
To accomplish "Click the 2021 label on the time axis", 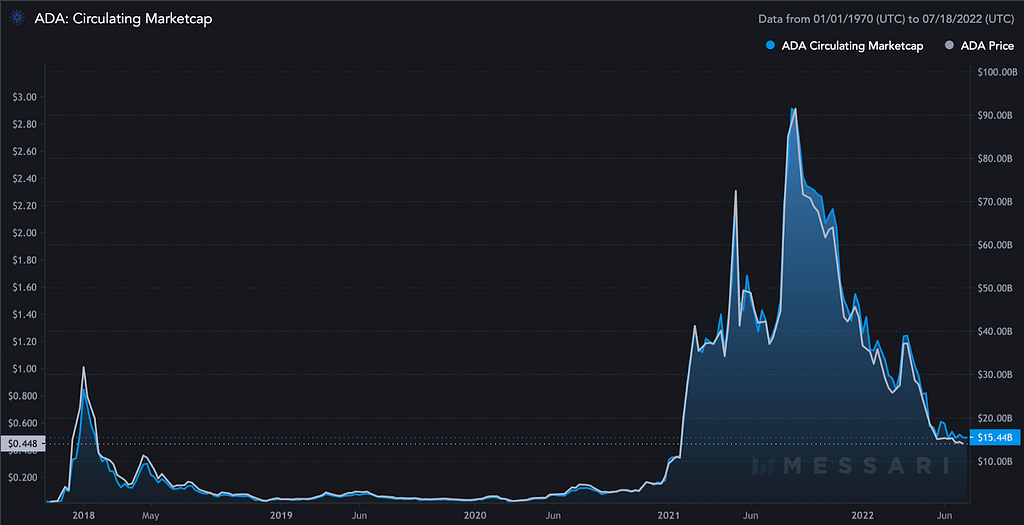I will pos(669,515).
